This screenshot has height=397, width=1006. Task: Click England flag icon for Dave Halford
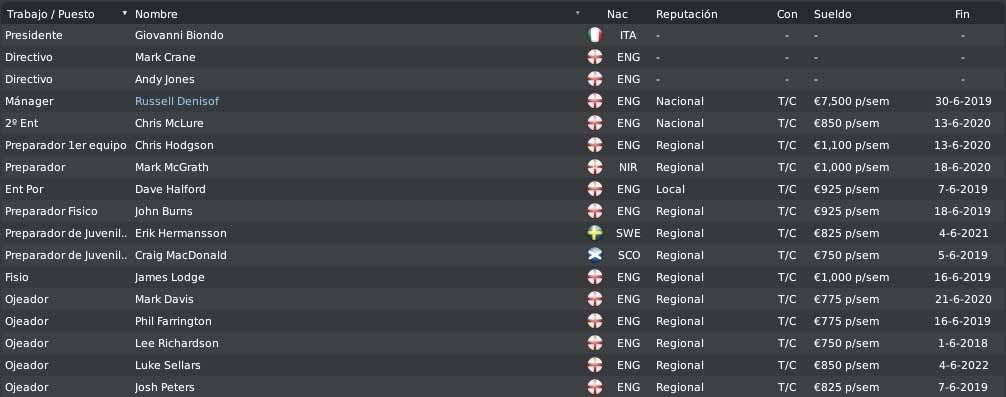pyautogui.click(x=595, y=189)
